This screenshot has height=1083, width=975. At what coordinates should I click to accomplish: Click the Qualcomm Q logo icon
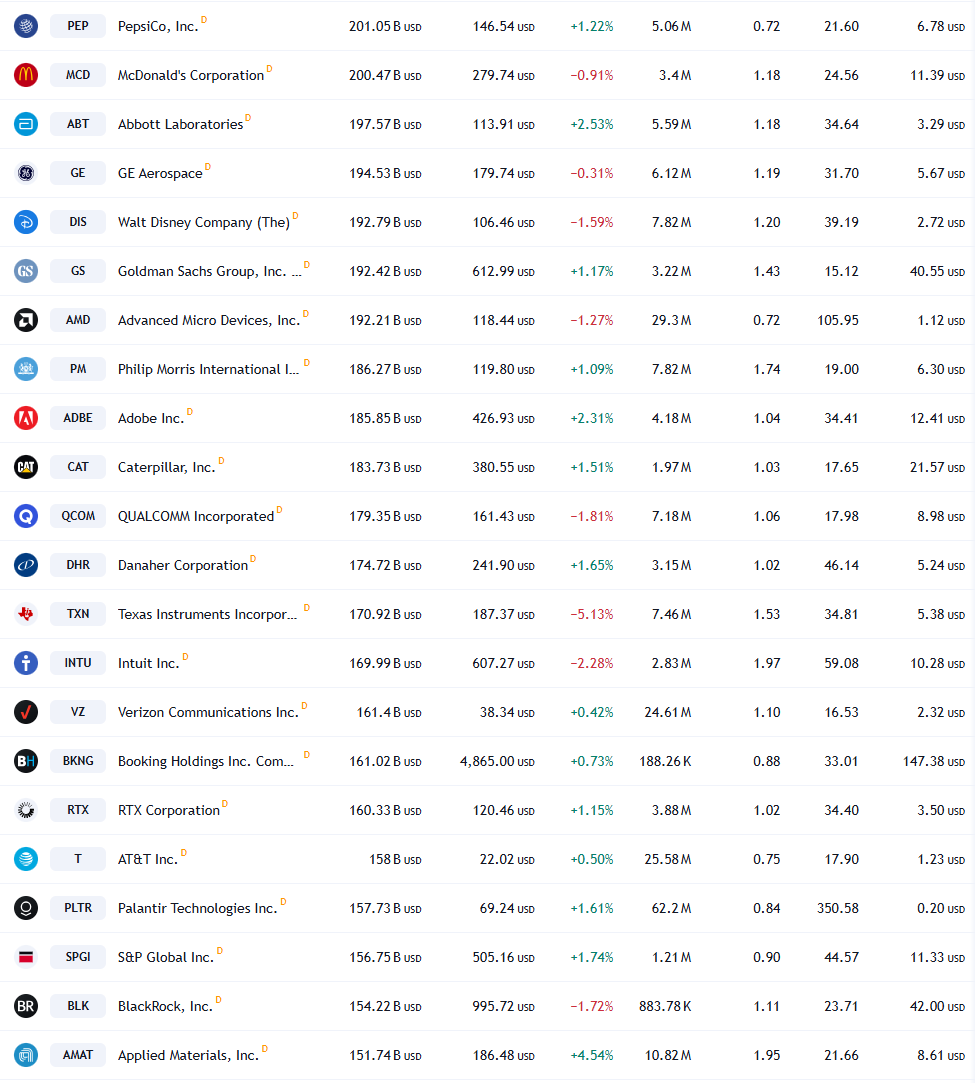[26, 517]
